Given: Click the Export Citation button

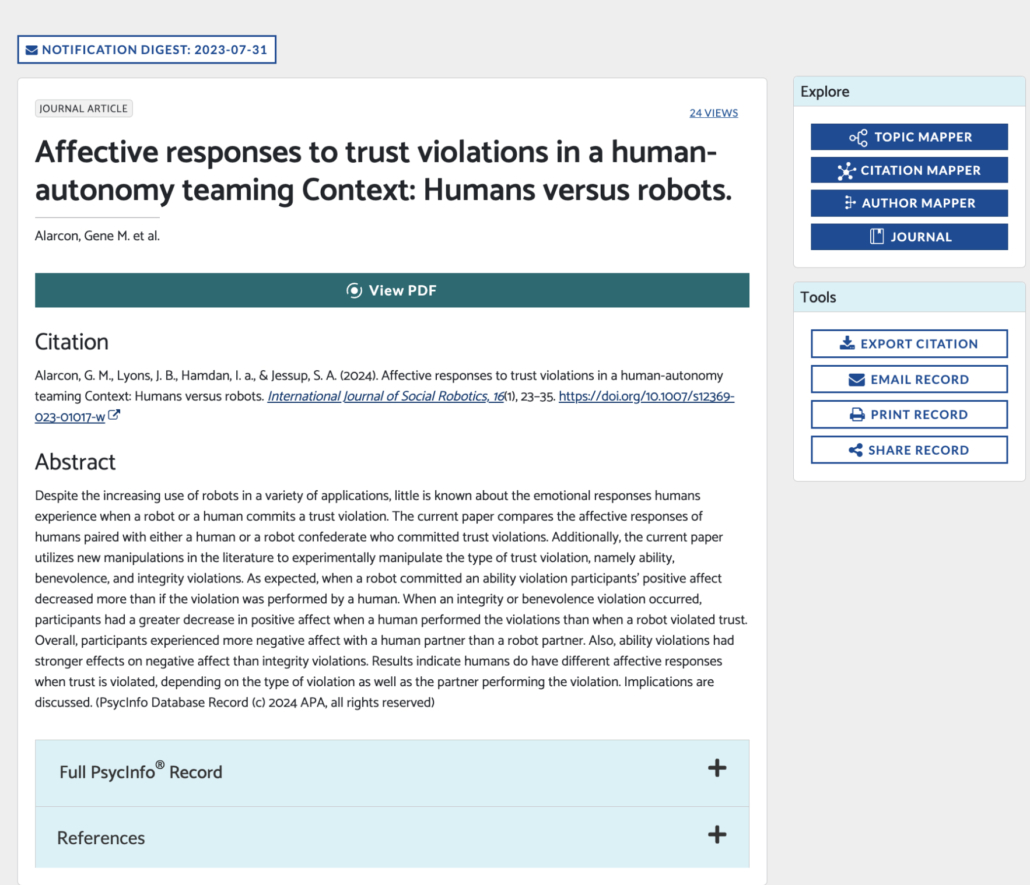Looking at the screenshot, I should (909, 344).
